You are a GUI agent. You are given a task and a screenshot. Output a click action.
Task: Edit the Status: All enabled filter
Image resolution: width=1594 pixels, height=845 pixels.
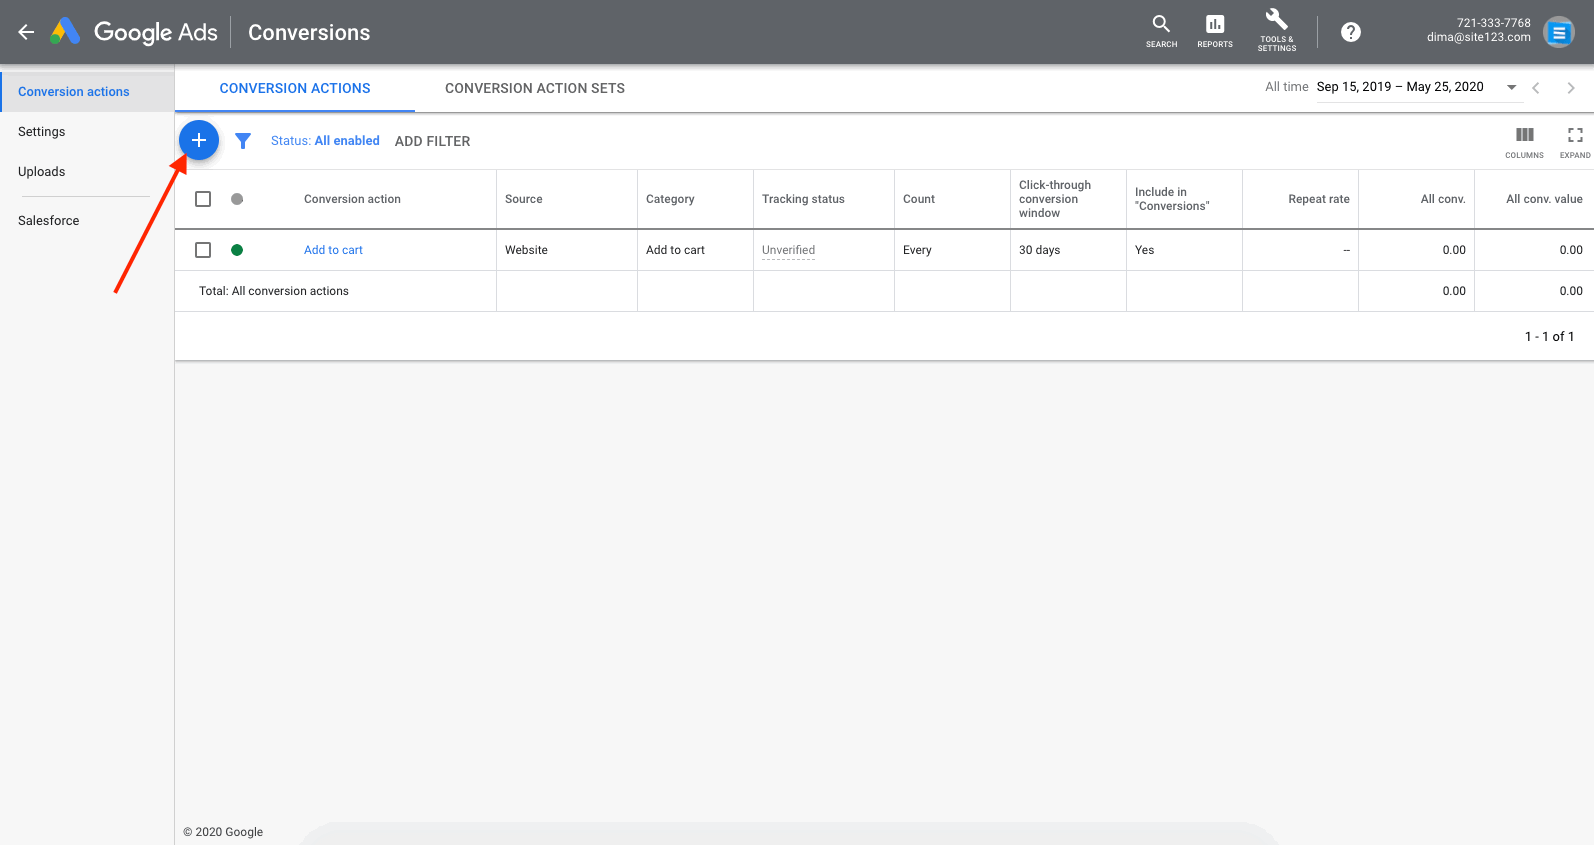(325, 141)
